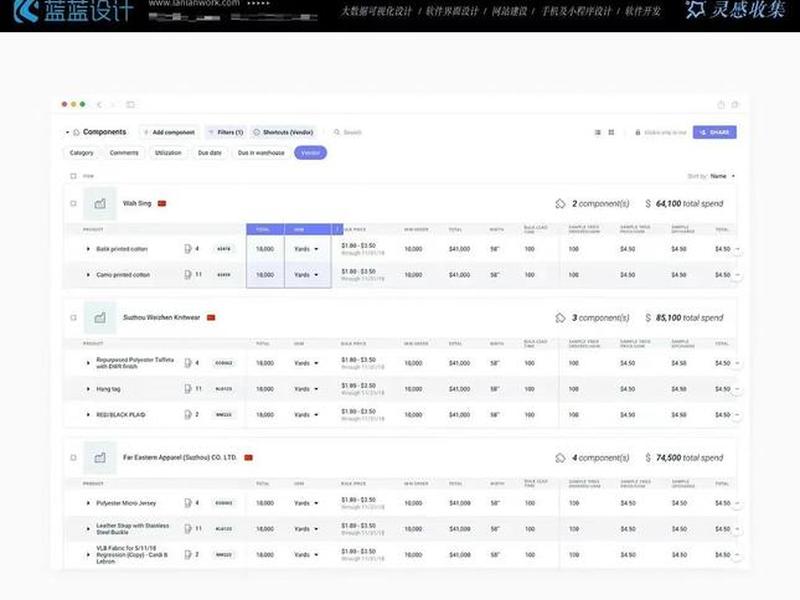This screenshot has height=600, width=800.
Task: Click document icon on Batik printed cotton
Action: tap(188, 249)
